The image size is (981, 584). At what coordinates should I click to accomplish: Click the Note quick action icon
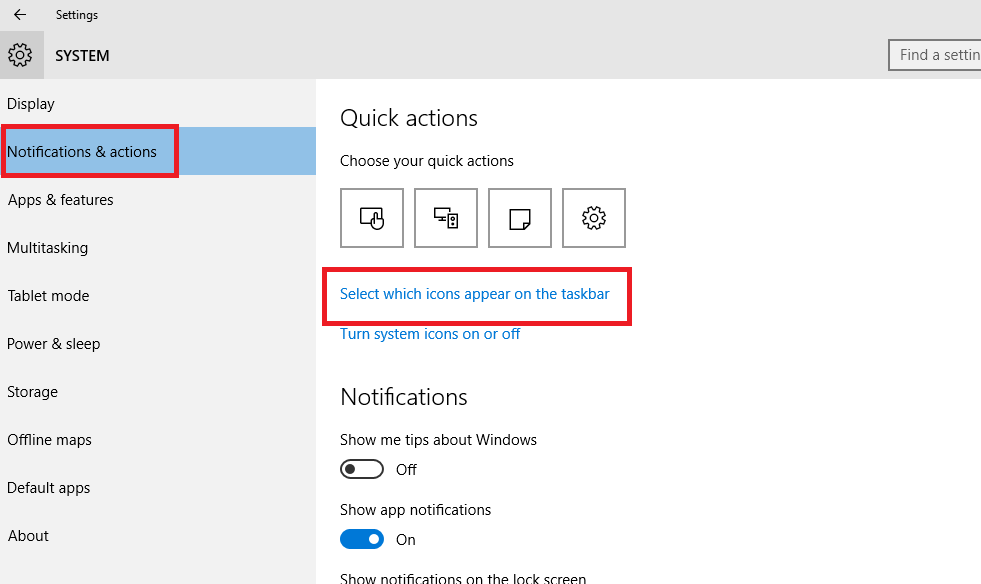tap(519, 218)
